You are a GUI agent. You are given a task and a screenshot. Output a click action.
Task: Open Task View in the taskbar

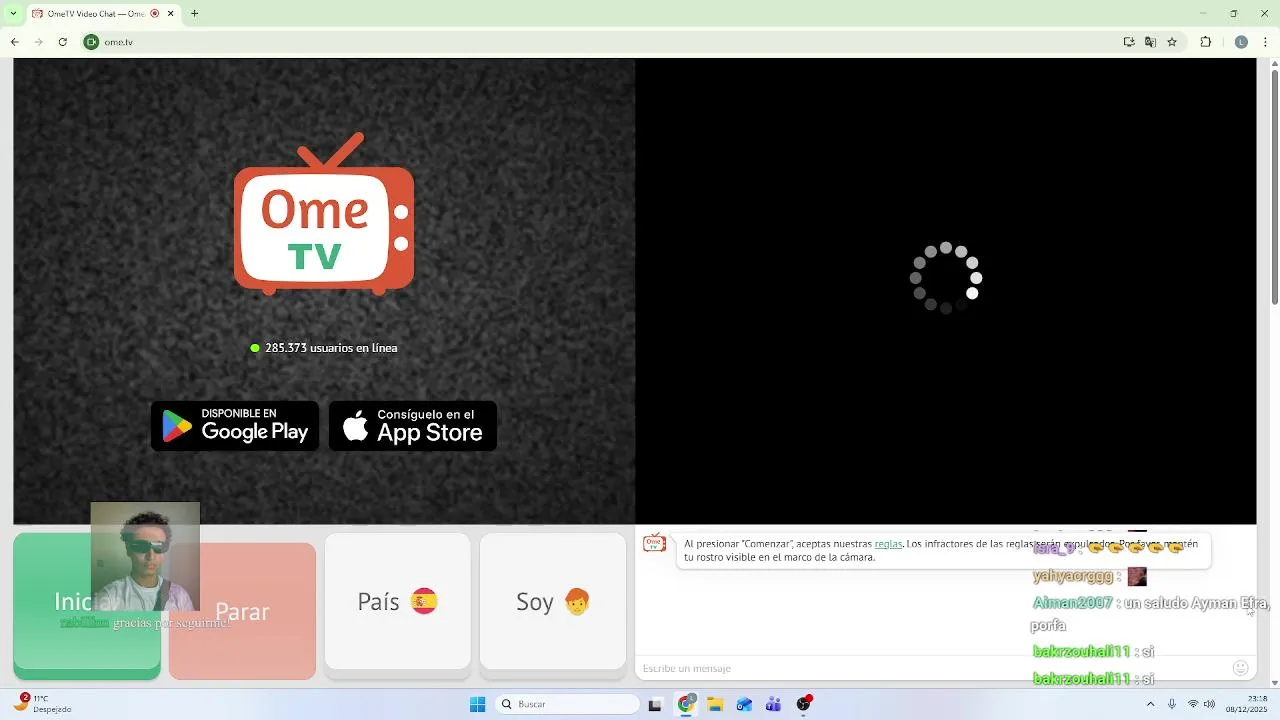click(655, 704)
